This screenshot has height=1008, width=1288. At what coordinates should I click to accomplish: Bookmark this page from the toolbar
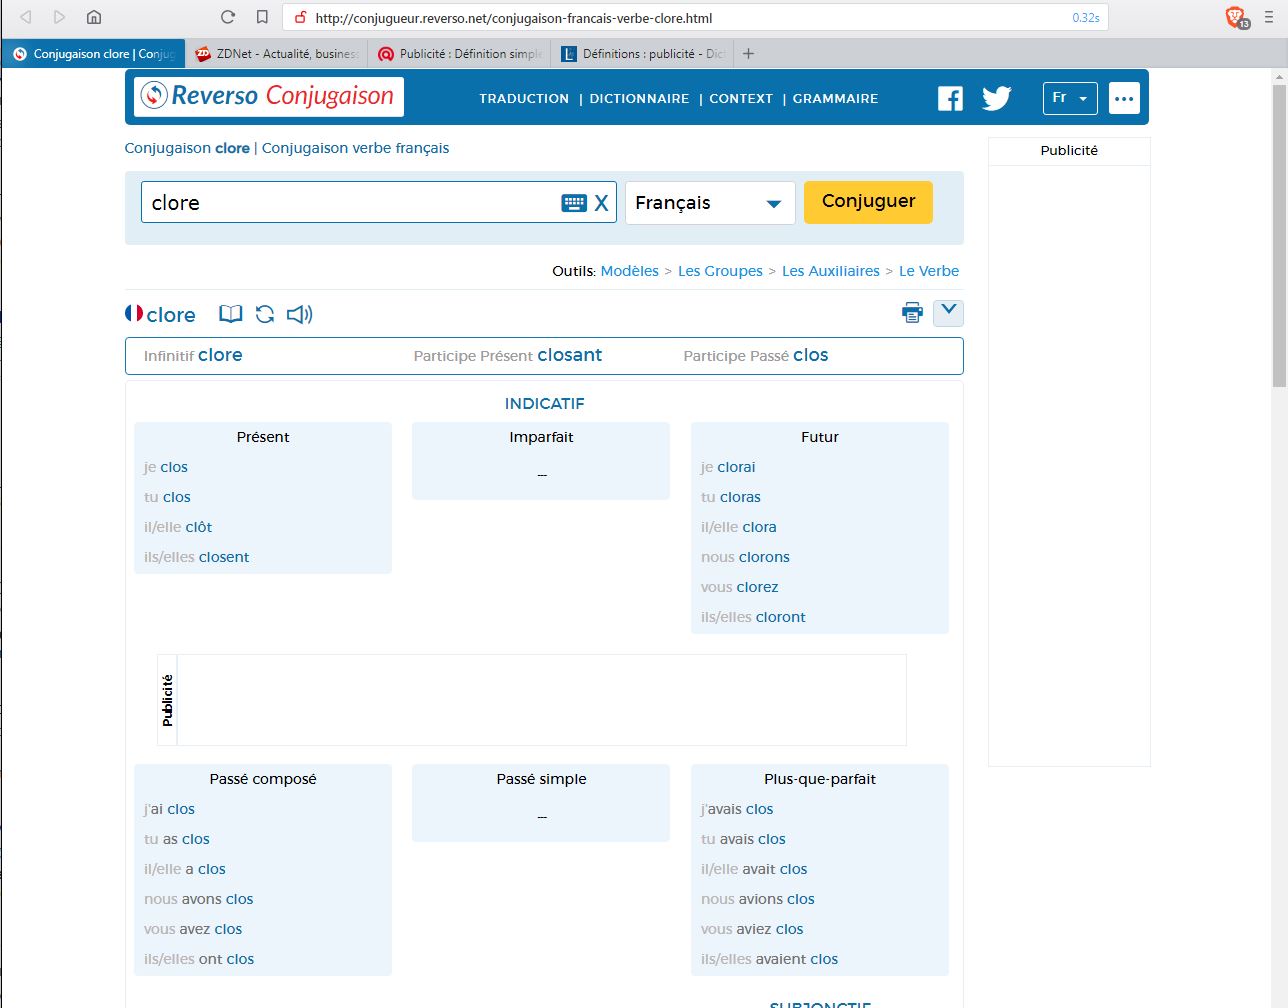tap(262, 17)
